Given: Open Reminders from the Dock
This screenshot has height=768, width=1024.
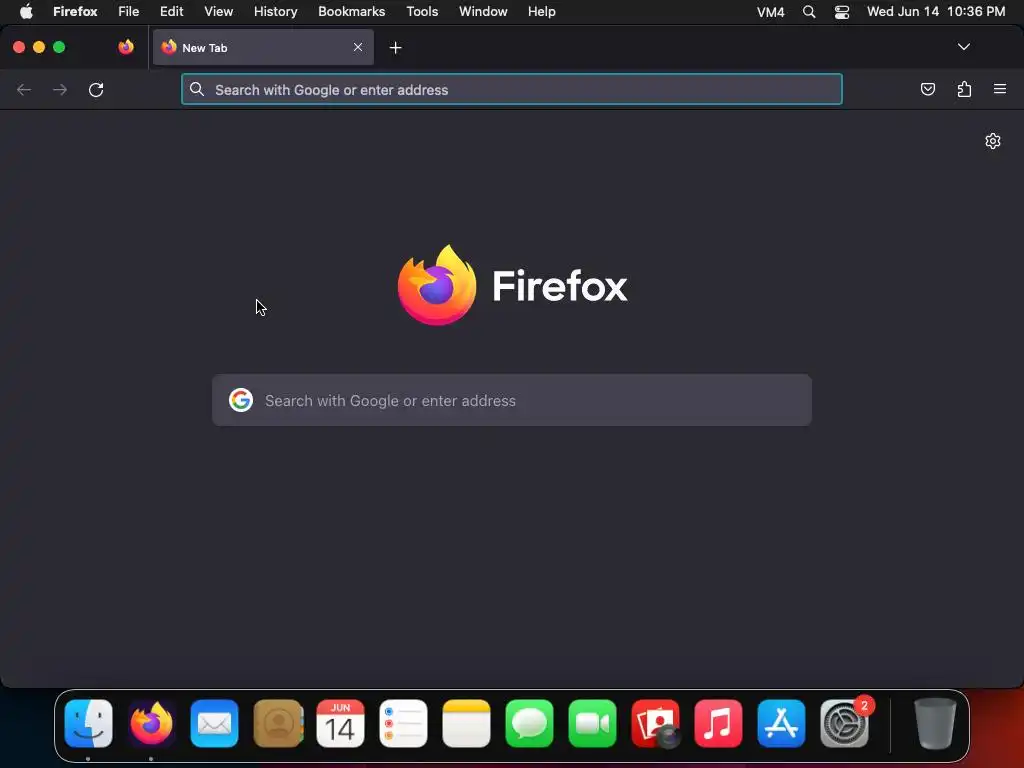Looking at the screenshot, I should [x=403, y=724].
